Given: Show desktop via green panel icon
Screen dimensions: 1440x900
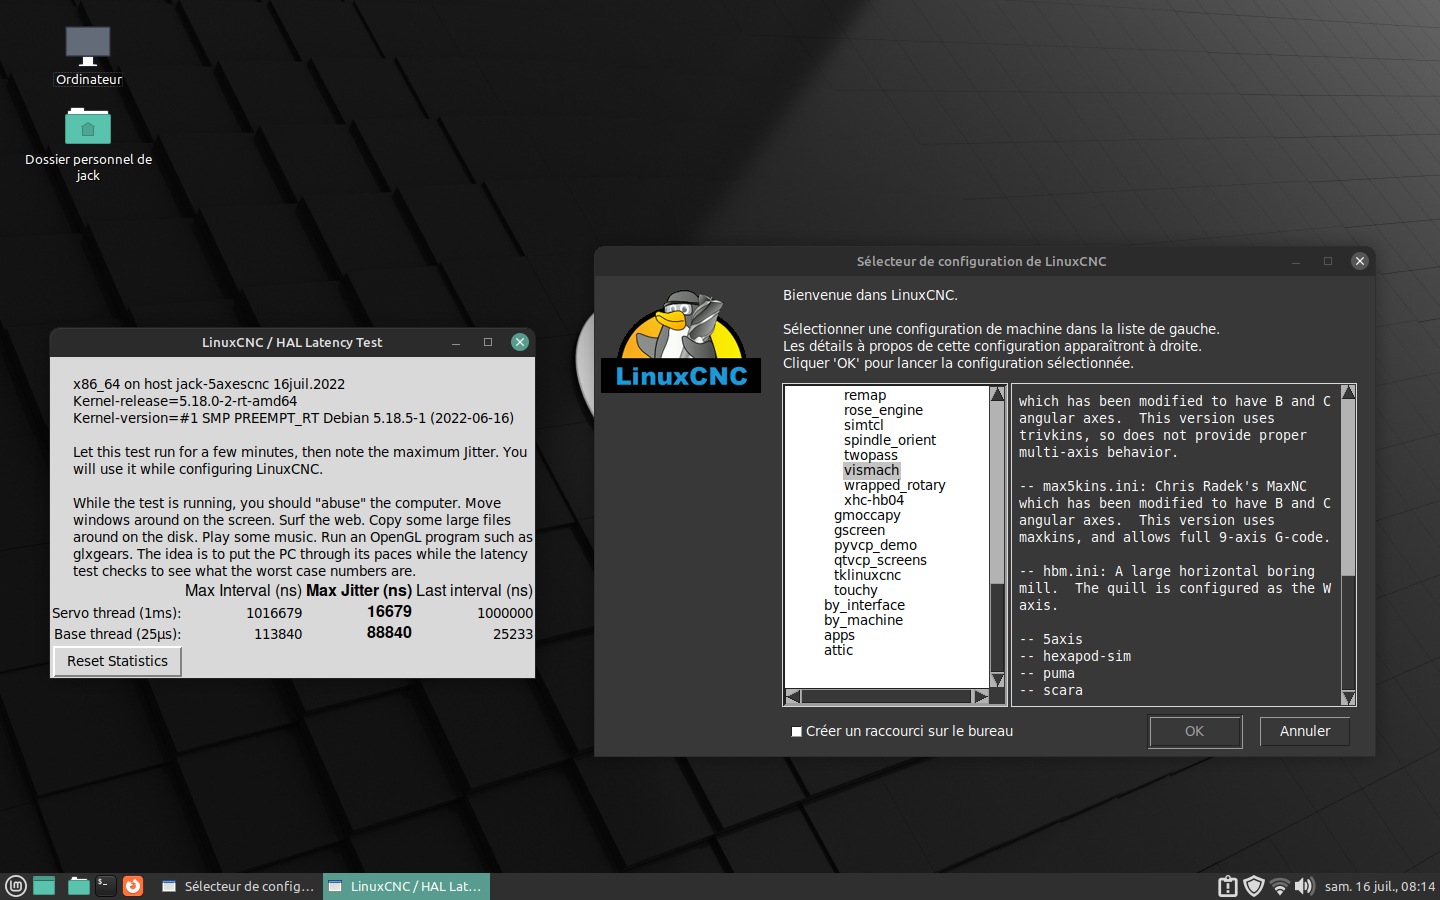Looking at the screenshot, I should tap(44, 886).
